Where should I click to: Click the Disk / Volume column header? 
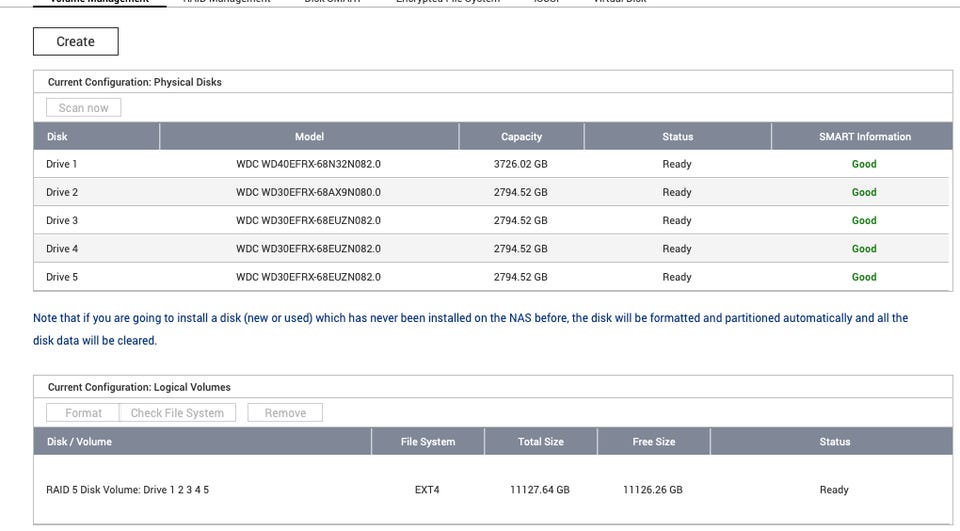[80, 441]
